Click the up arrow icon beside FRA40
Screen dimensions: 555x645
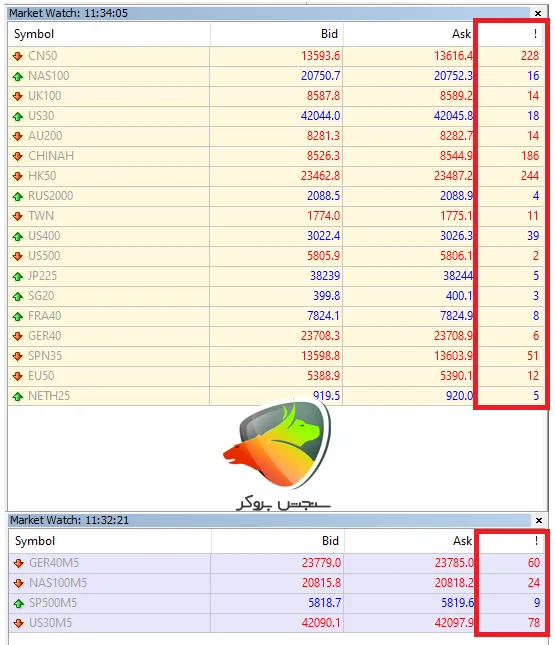click(x=18, y=316)
